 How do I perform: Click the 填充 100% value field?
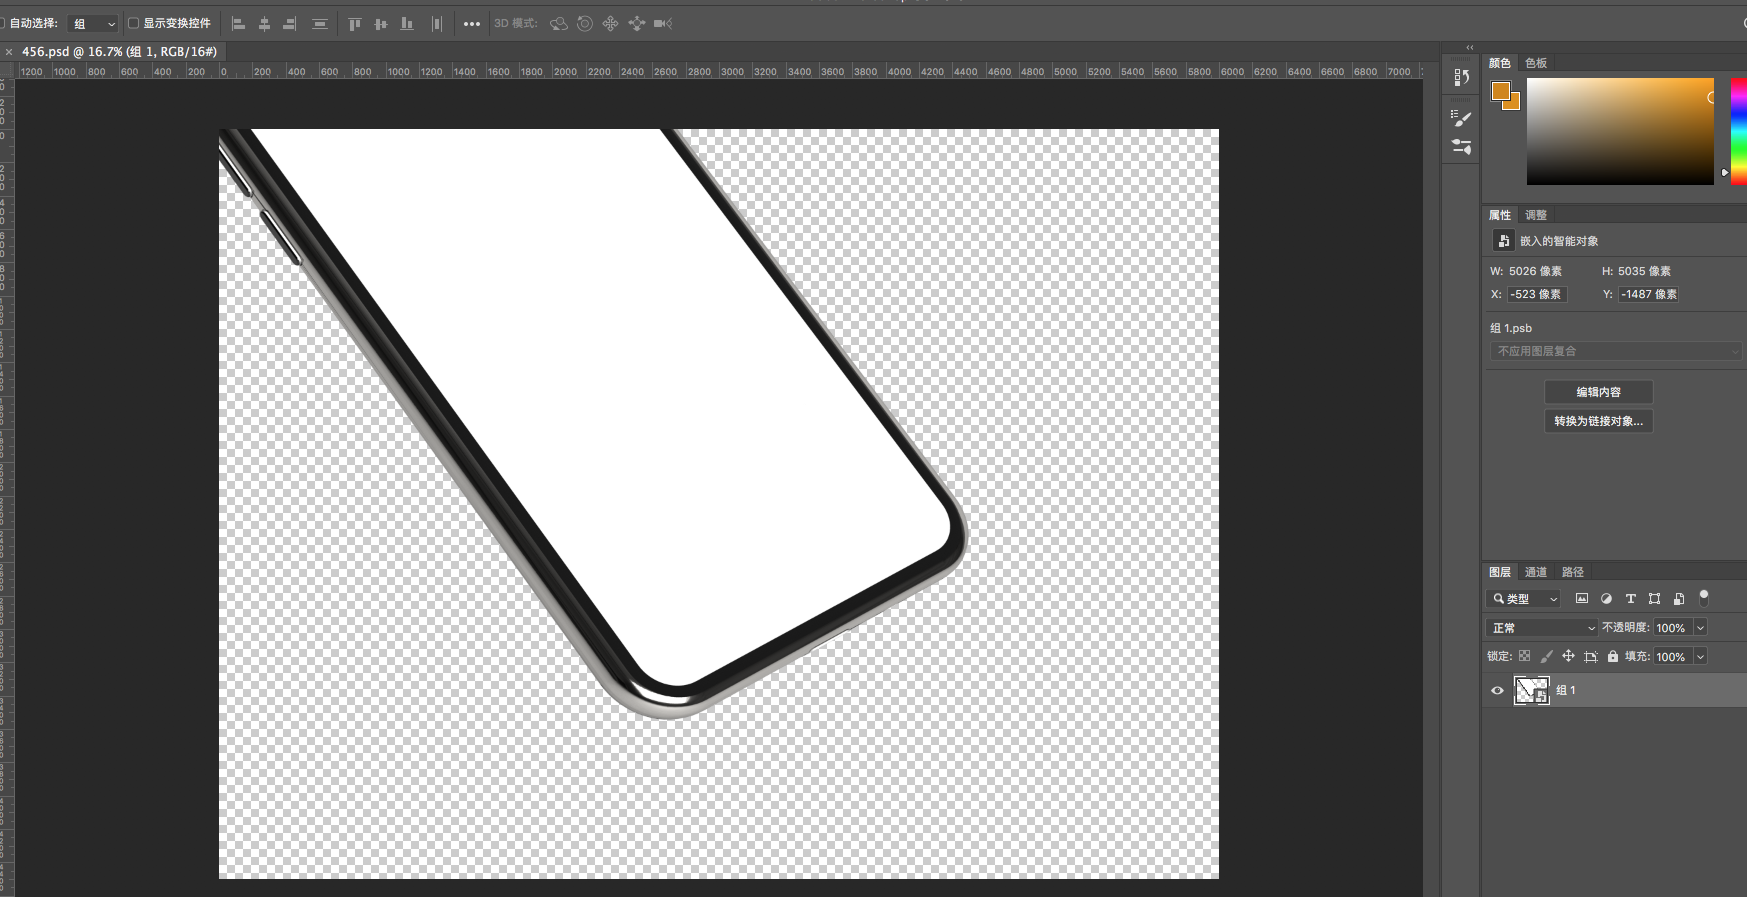tap(1672, 657)
